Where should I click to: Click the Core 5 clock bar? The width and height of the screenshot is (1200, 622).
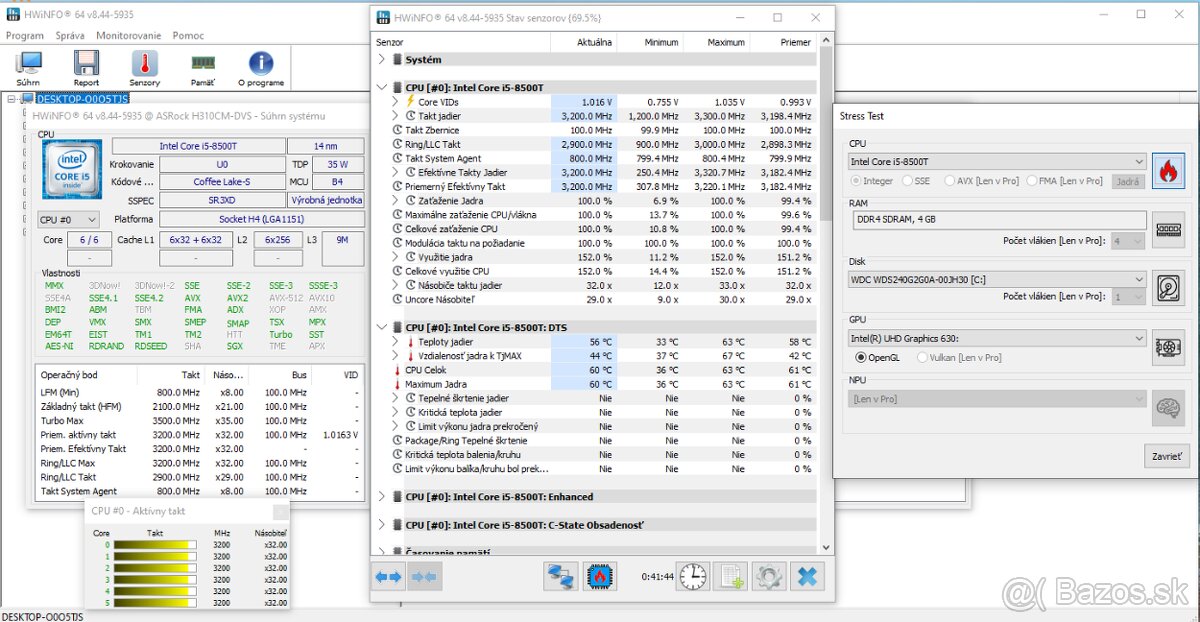pyautogui.click(x=155, y=603)
